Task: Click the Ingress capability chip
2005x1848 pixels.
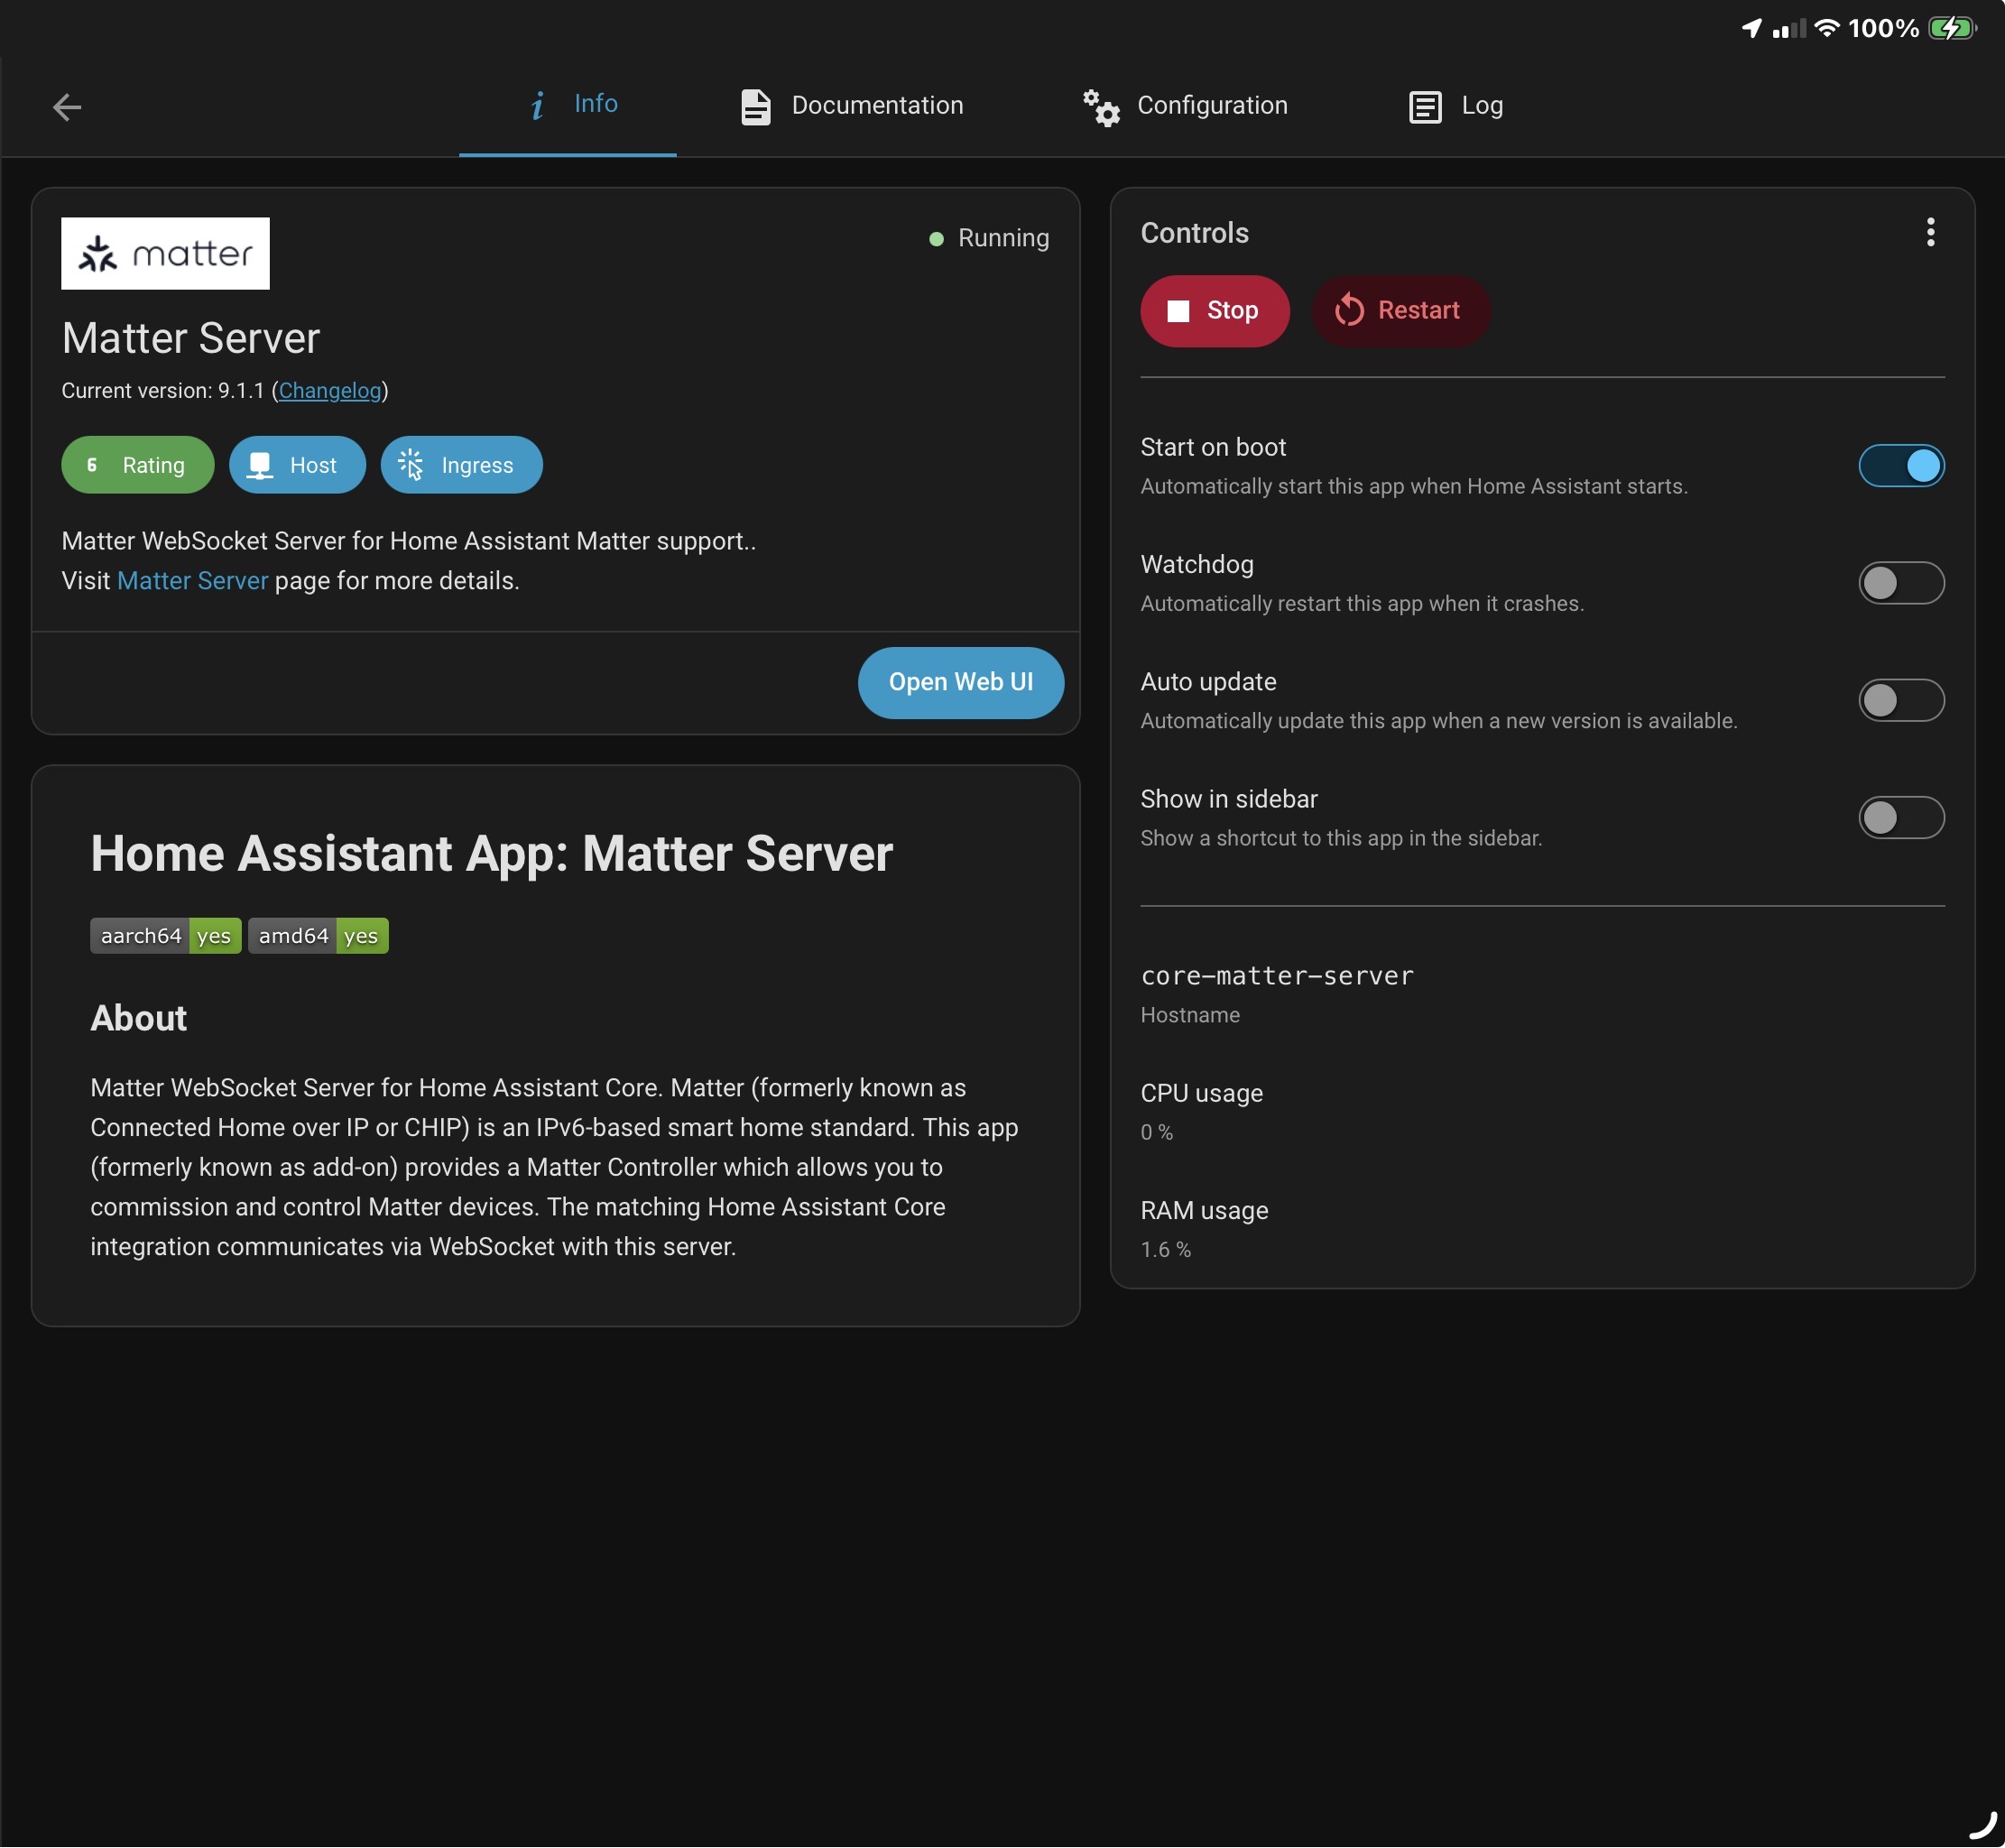Action: [461, 465]
